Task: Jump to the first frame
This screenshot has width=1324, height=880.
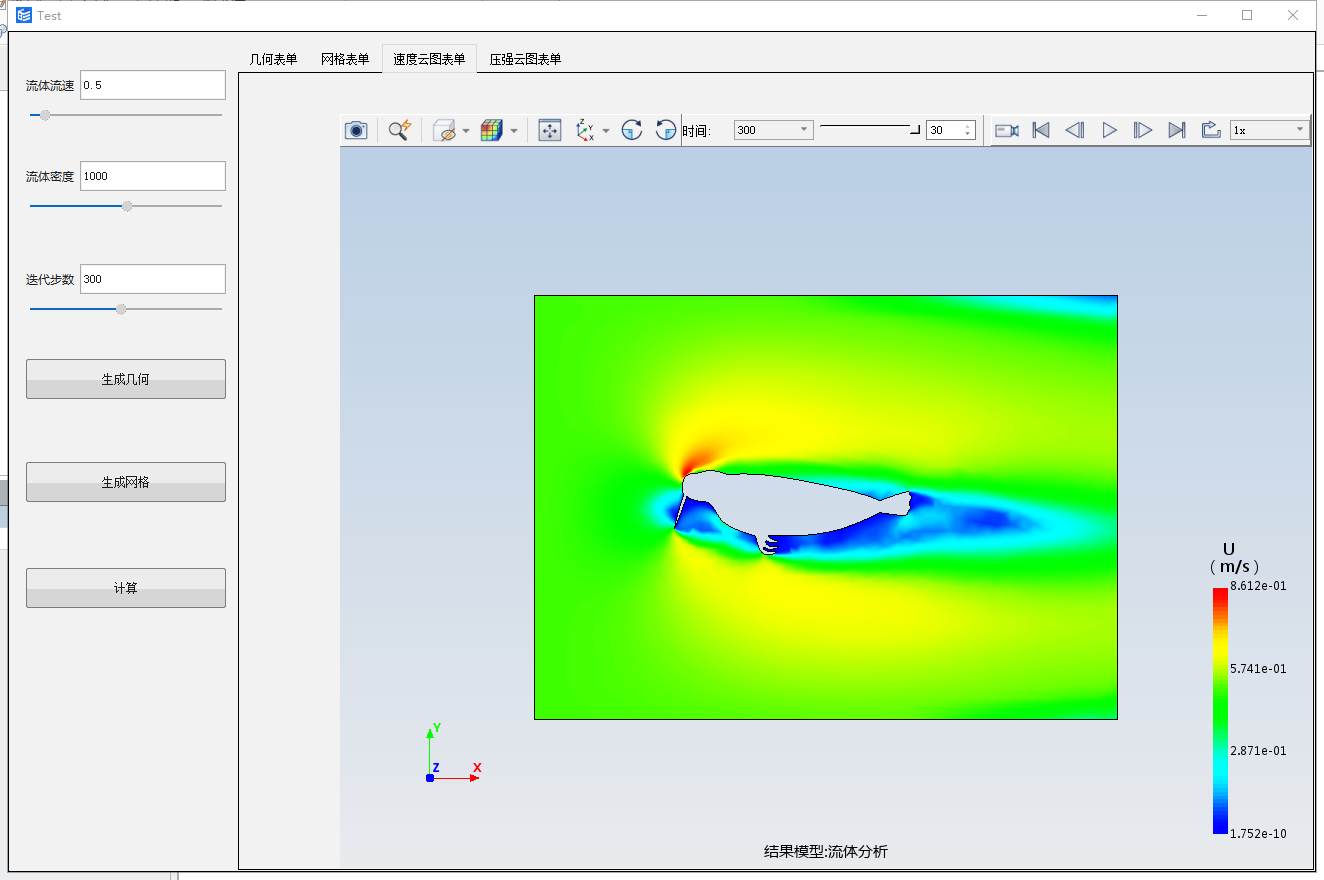Action: 1041,130
